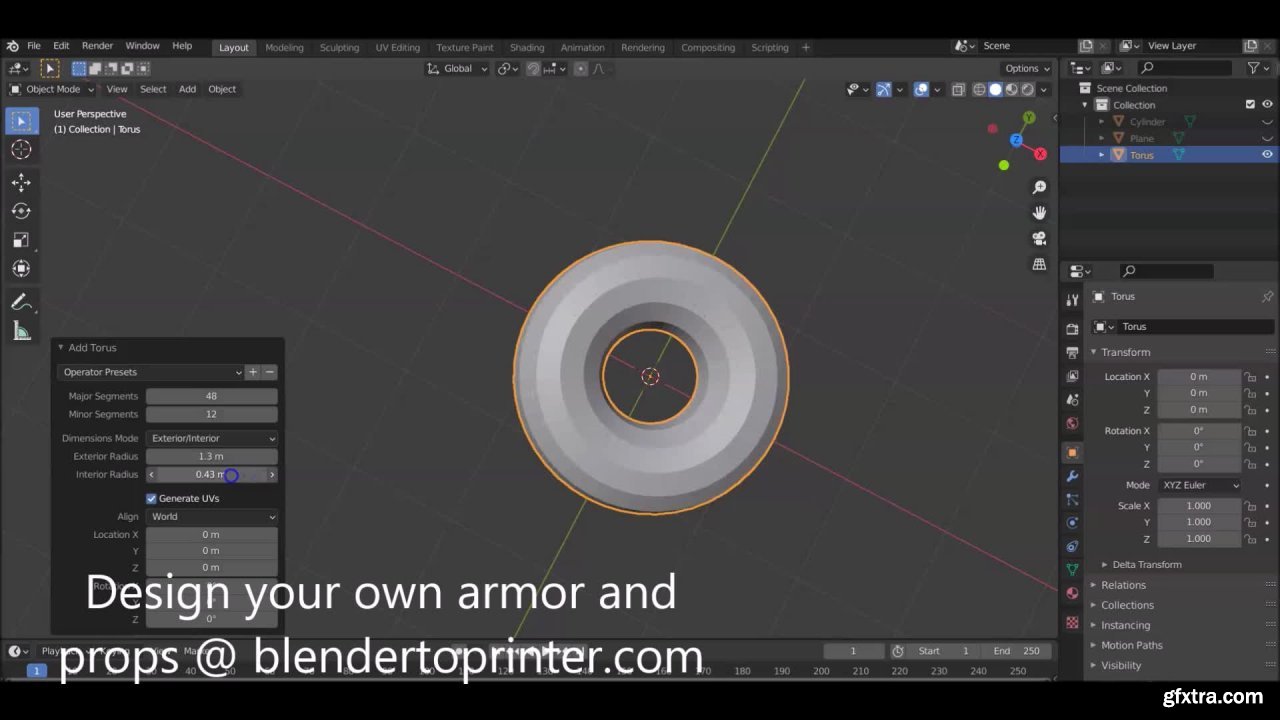Select the Rotate tool in the toolbar
Viewport: 1280px width, 720px height.
[x=21, y=211]
